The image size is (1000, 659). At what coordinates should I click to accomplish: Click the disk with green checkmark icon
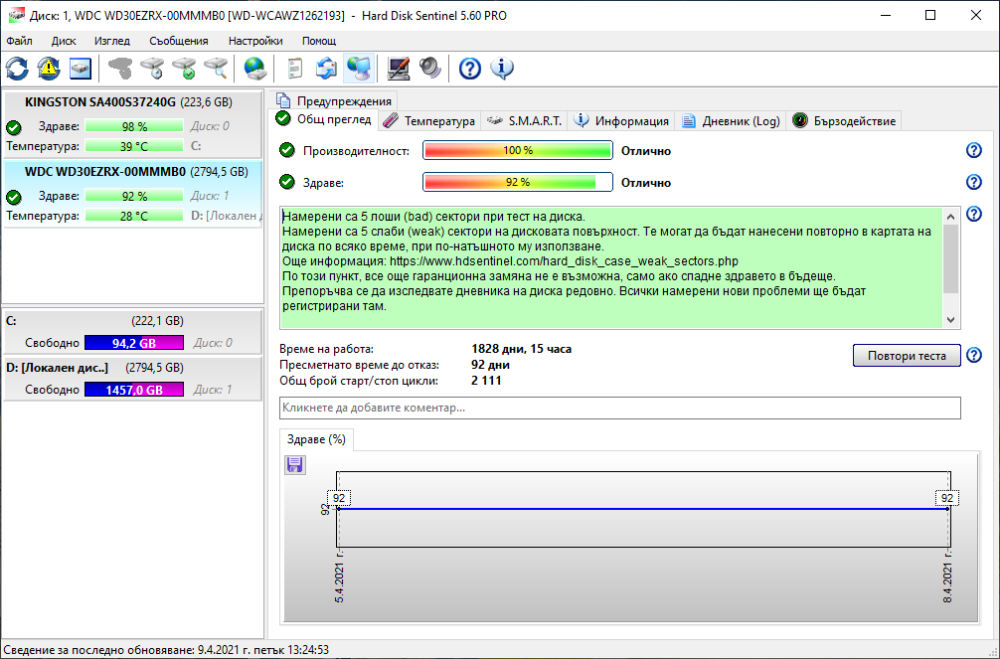click(x=184, y=68)
